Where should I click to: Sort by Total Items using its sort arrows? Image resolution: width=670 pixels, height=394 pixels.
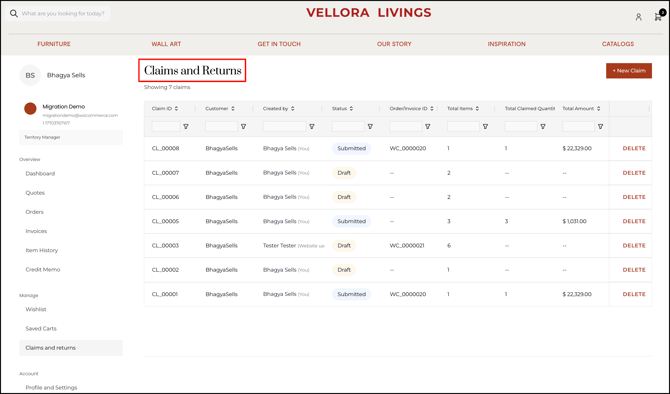(x=477, y=109)
